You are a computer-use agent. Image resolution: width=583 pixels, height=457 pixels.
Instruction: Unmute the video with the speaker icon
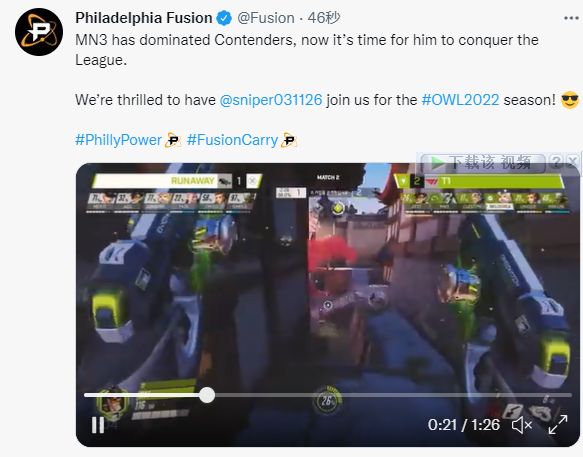point(522,425)
